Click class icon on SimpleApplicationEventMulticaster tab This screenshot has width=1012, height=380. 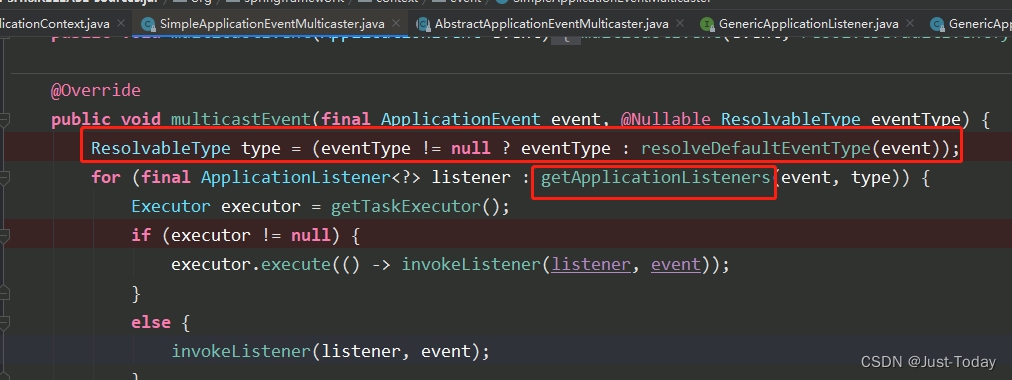pyautogui.click(x=148, y=25)
